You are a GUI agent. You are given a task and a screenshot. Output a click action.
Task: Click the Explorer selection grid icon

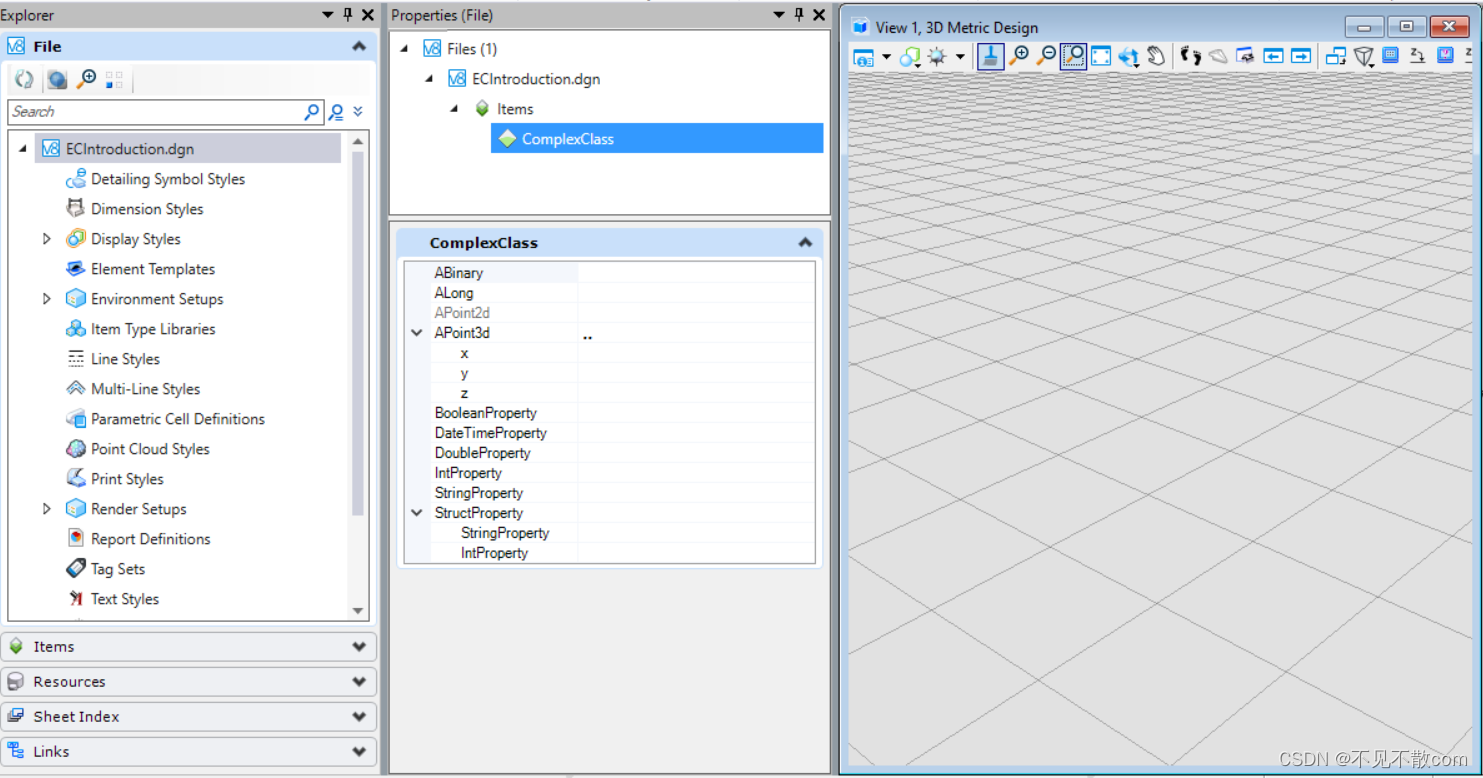click(x=114, y=80)
